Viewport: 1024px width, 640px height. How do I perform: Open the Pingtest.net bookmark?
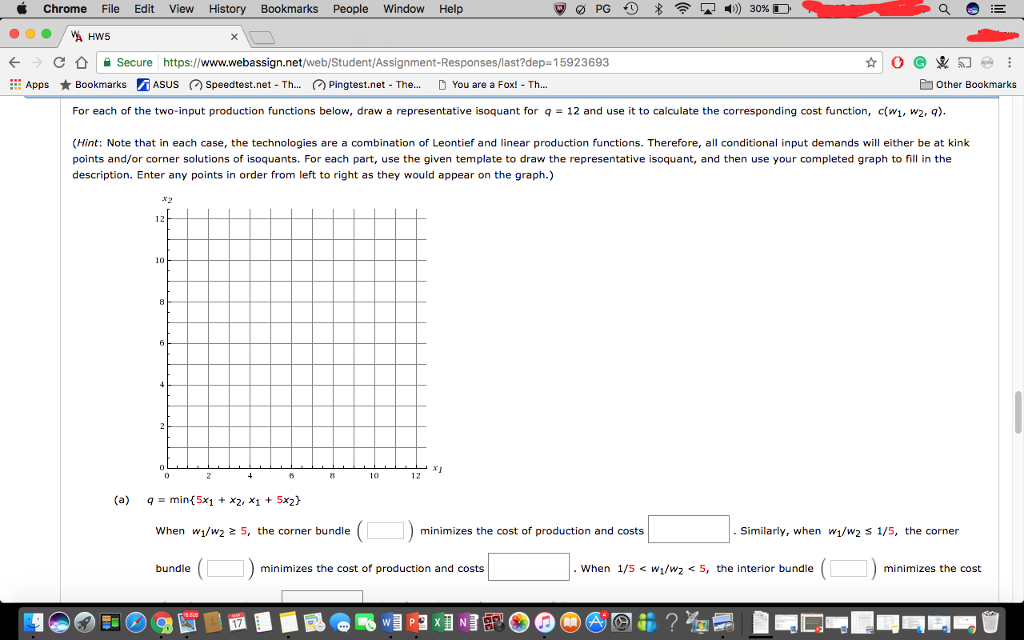366,84
